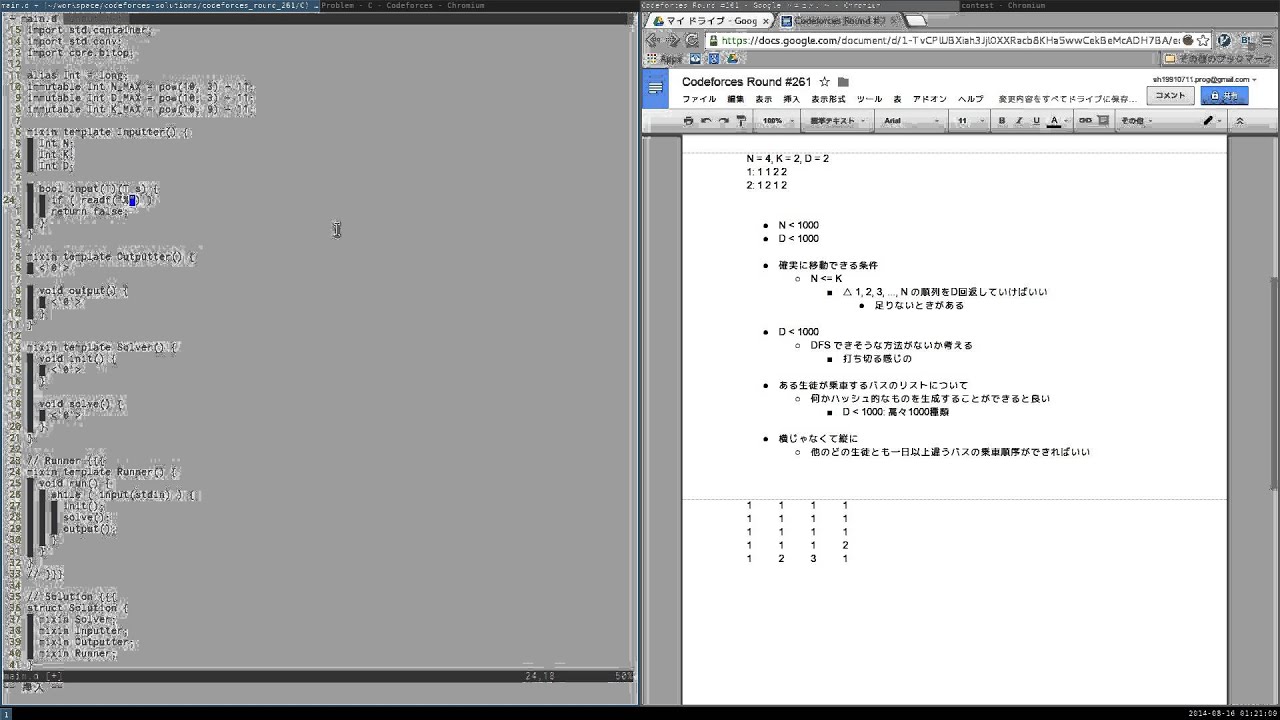Click the text 足りないときがある
Viewport: 1280px width, 720px height.
point(919,305)
